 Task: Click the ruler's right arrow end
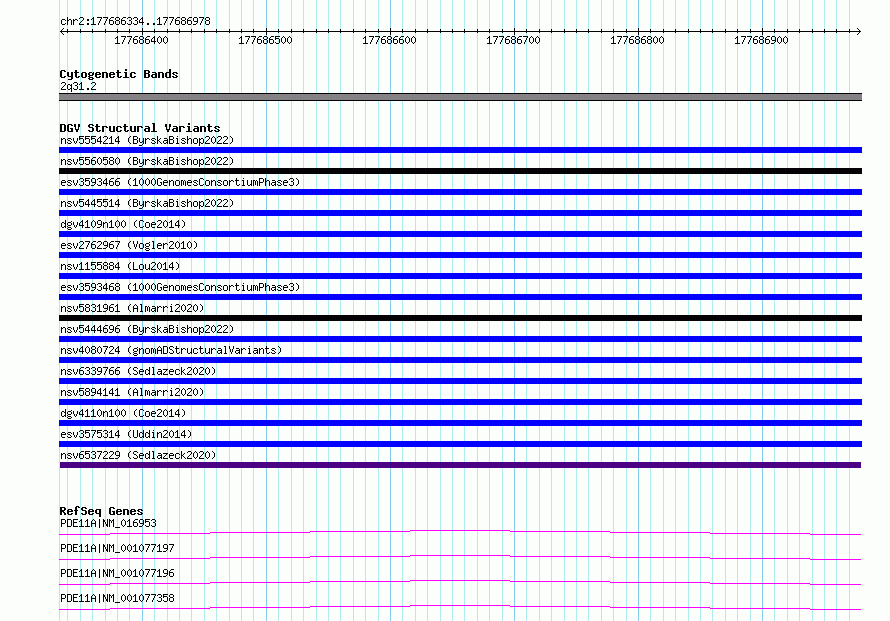click(x=858, y=31)
